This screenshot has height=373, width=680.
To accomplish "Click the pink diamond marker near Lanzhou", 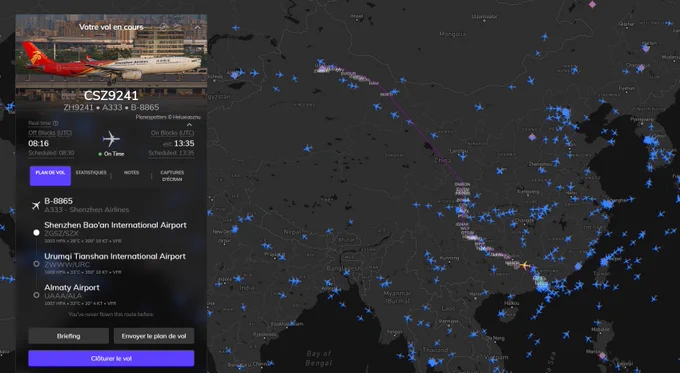I will click(532, 137).
